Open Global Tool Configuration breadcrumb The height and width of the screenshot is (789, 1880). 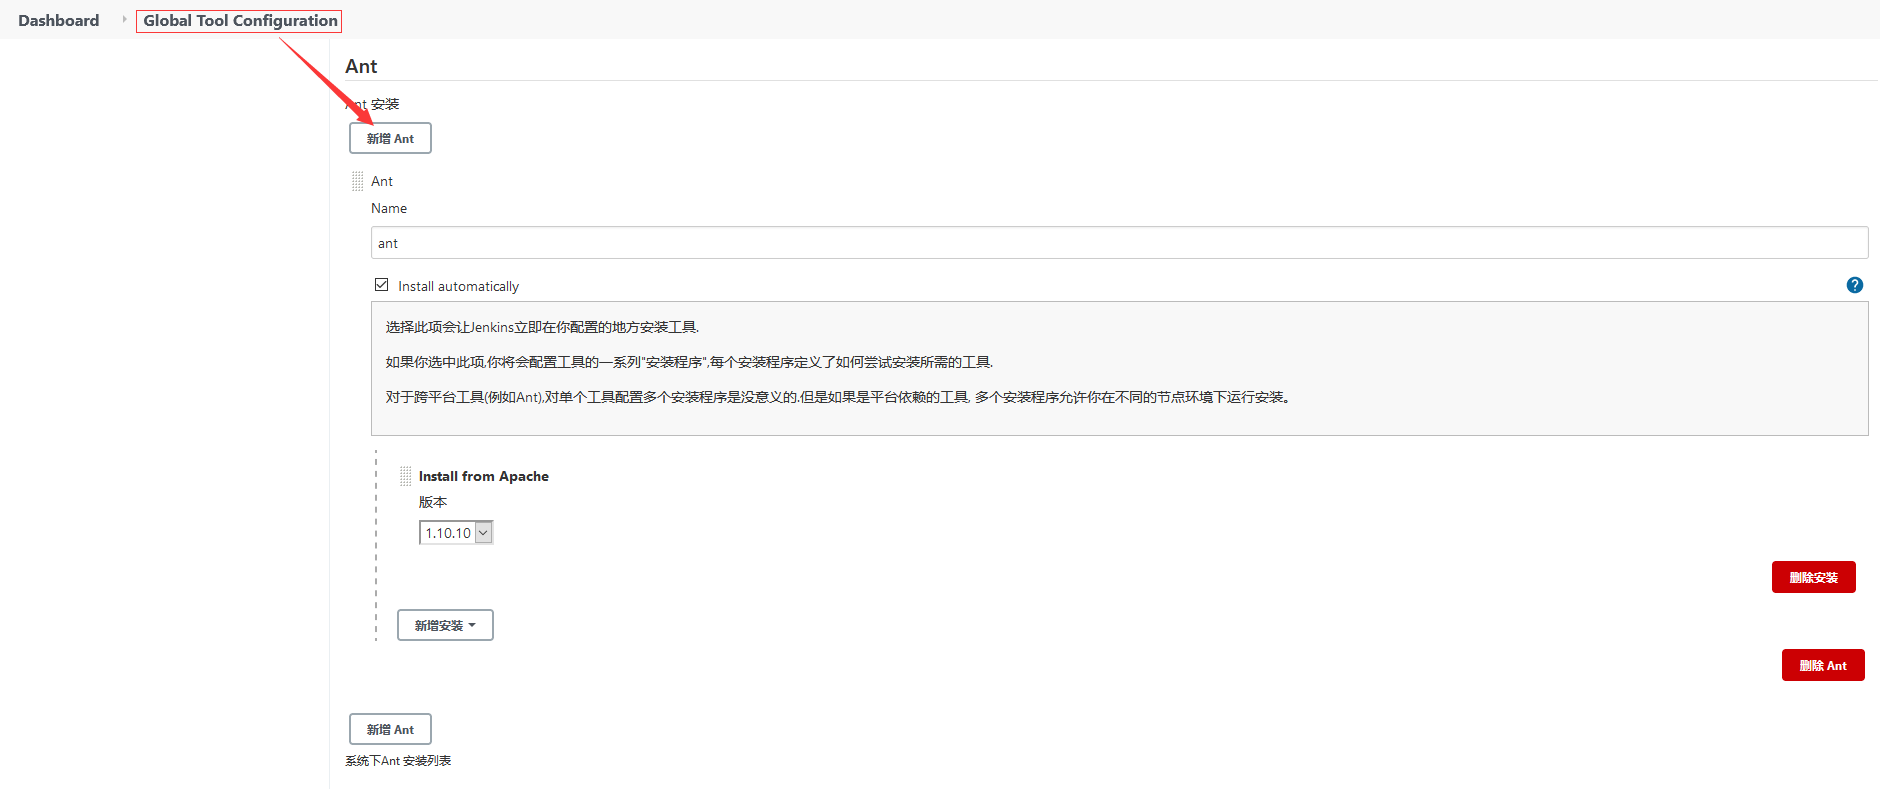point(240,20)
